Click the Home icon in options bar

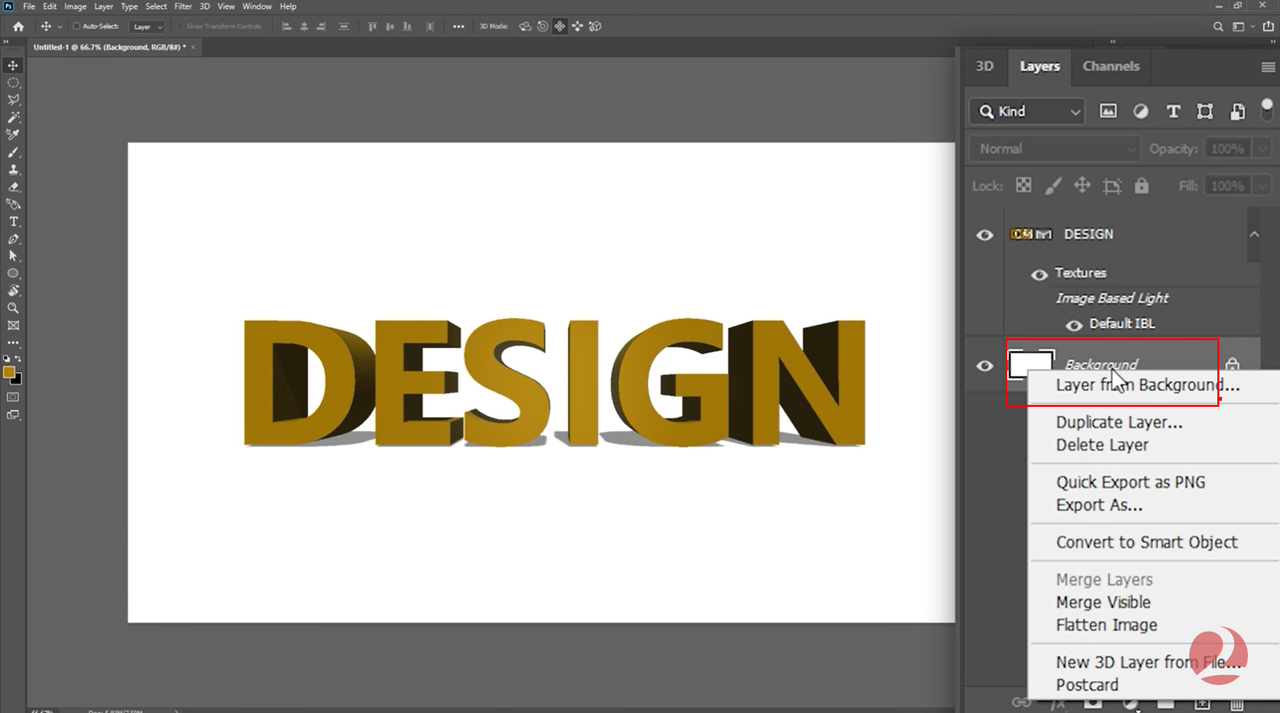click(18, 27)
